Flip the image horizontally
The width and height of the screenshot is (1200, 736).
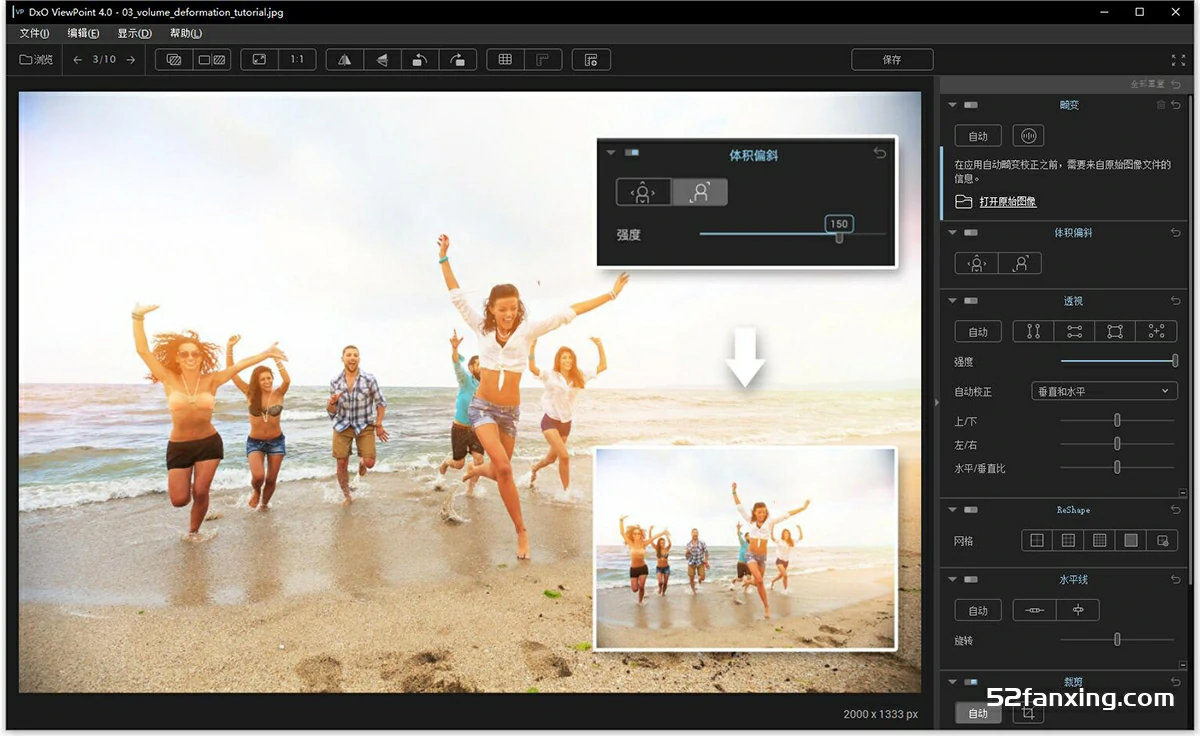point(345,60)
